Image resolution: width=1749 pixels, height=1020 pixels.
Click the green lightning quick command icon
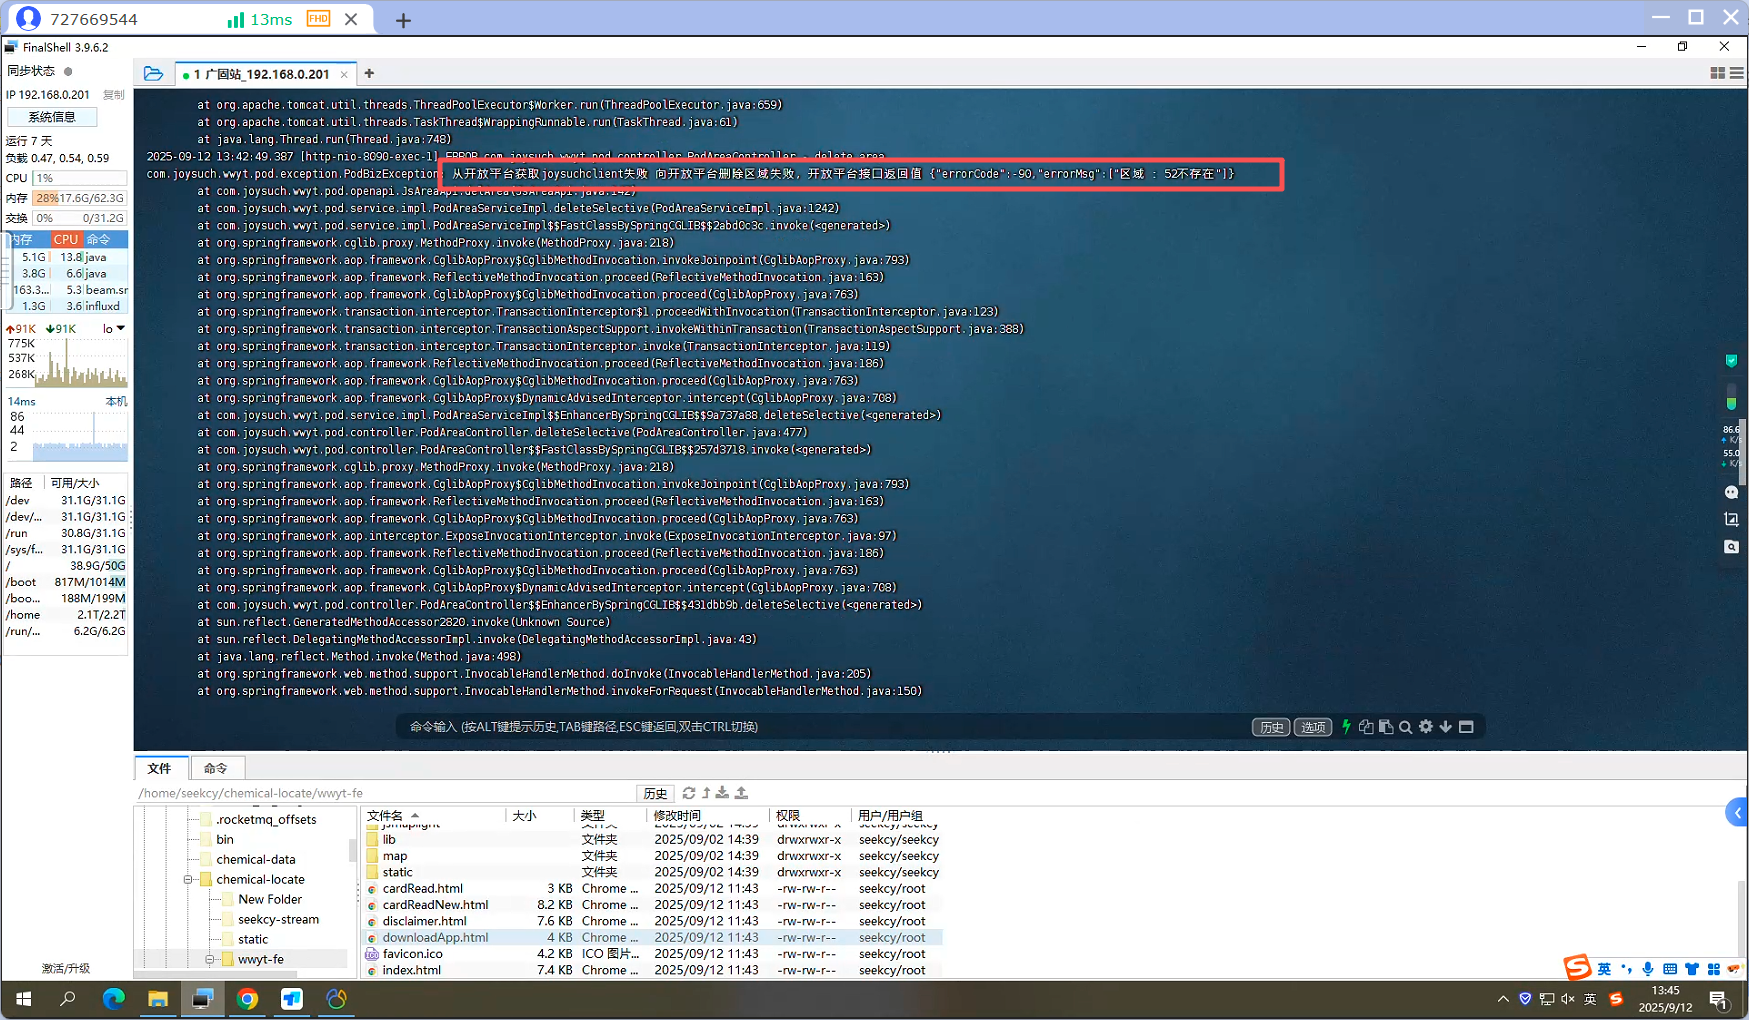tap(1346, 727)
